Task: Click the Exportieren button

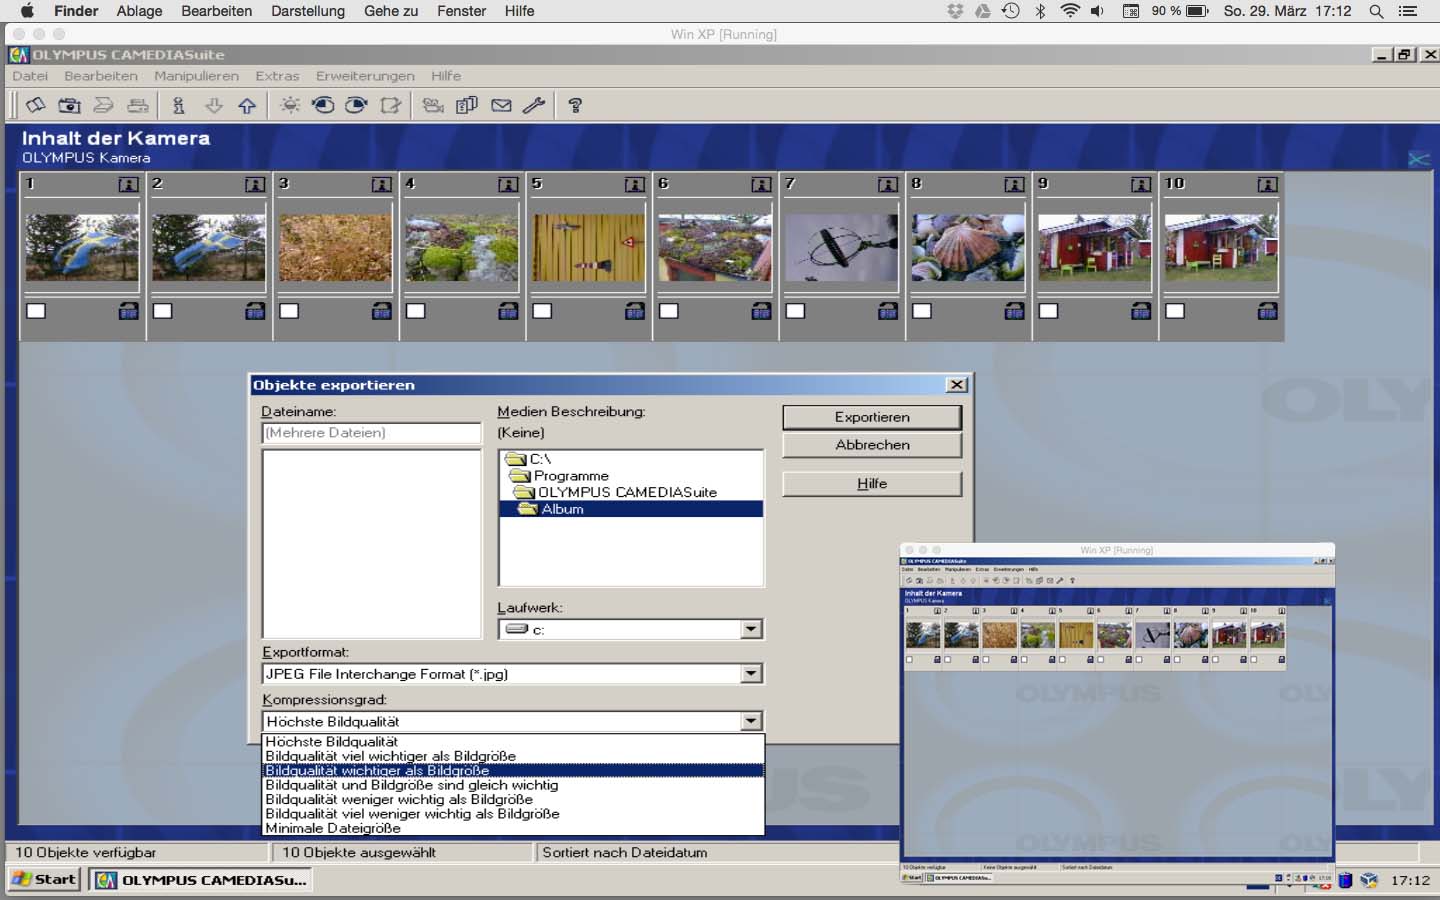Action: pyautogui.click(x=872, y=417)
